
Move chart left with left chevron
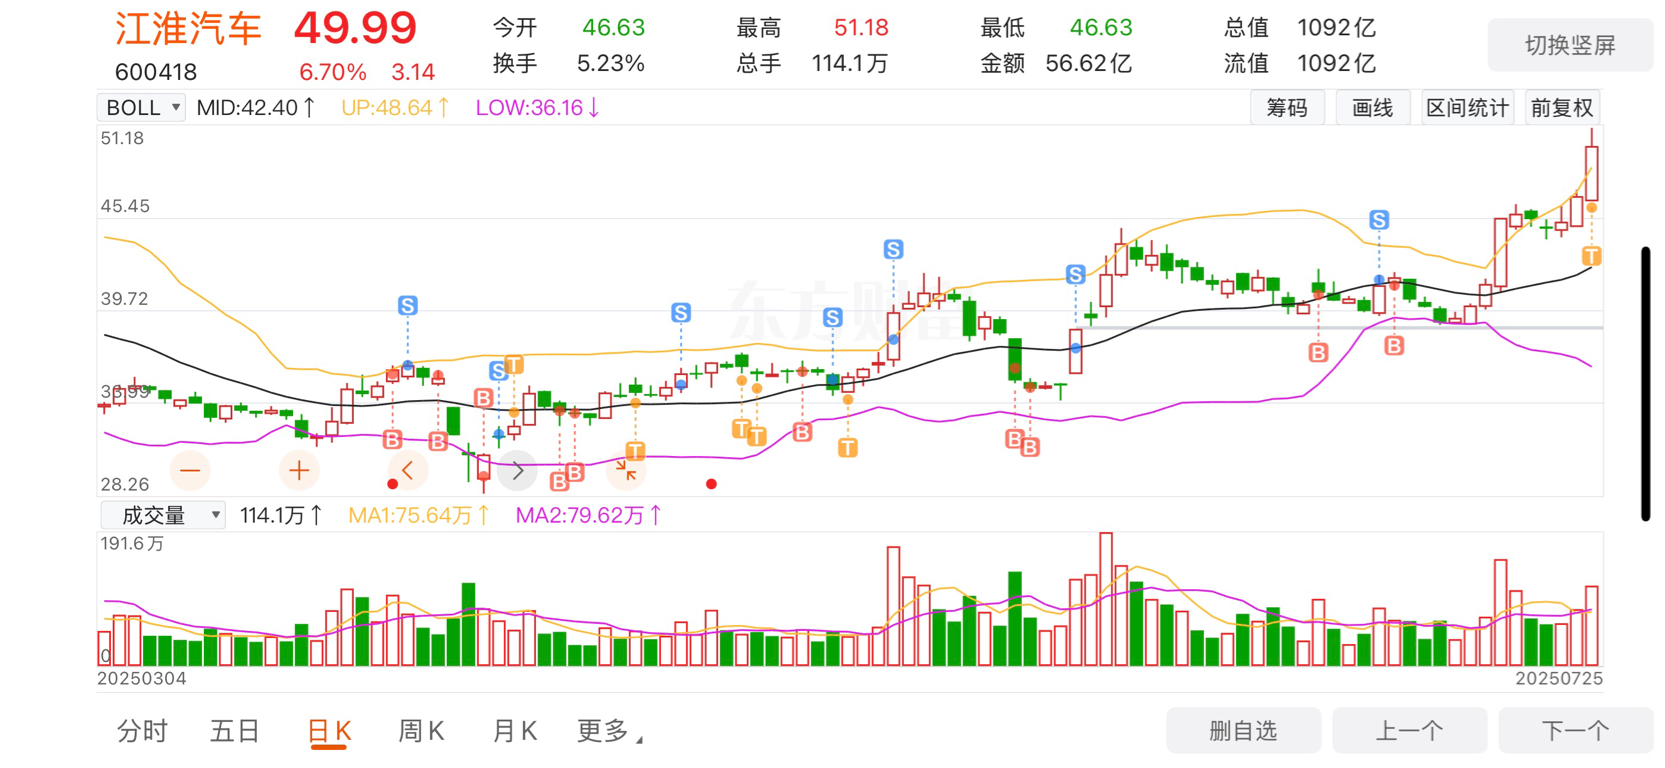407,470
